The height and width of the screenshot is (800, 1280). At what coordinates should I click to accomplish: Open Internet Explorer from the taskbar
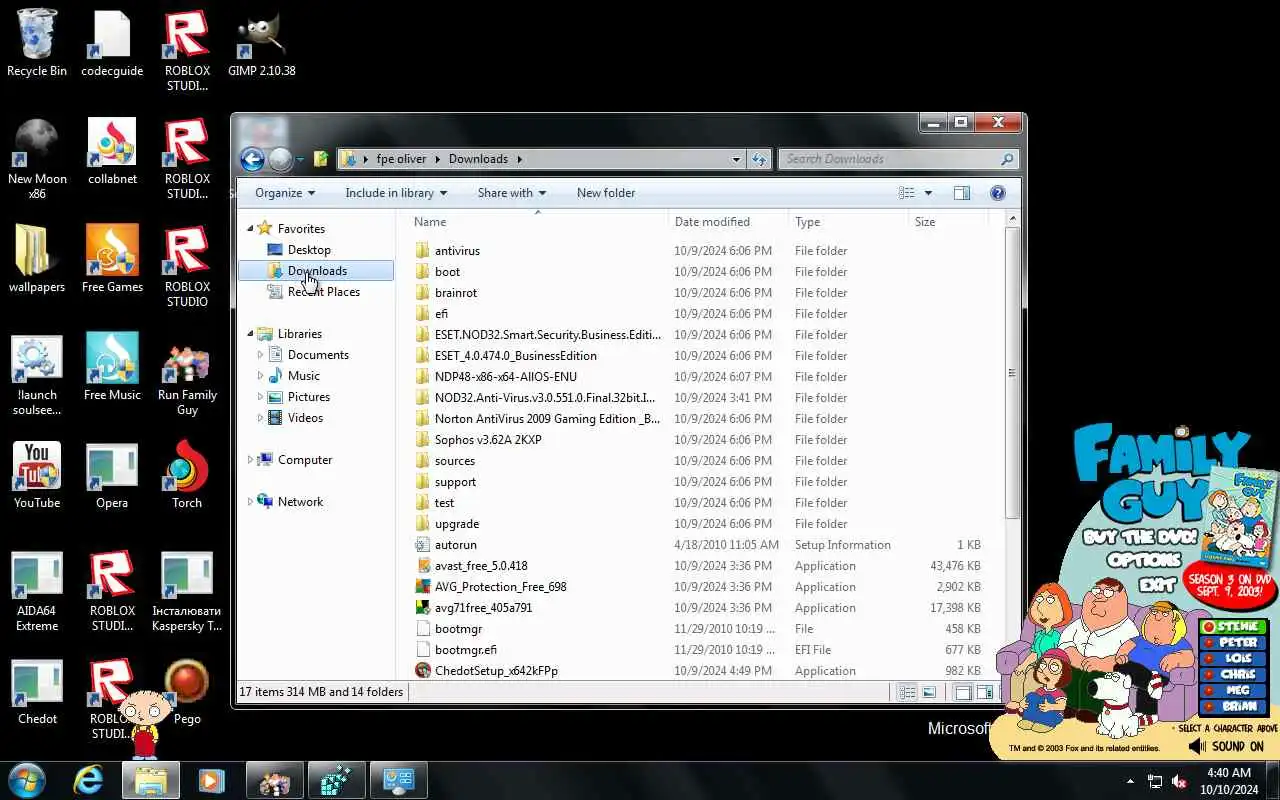[88, 780]
